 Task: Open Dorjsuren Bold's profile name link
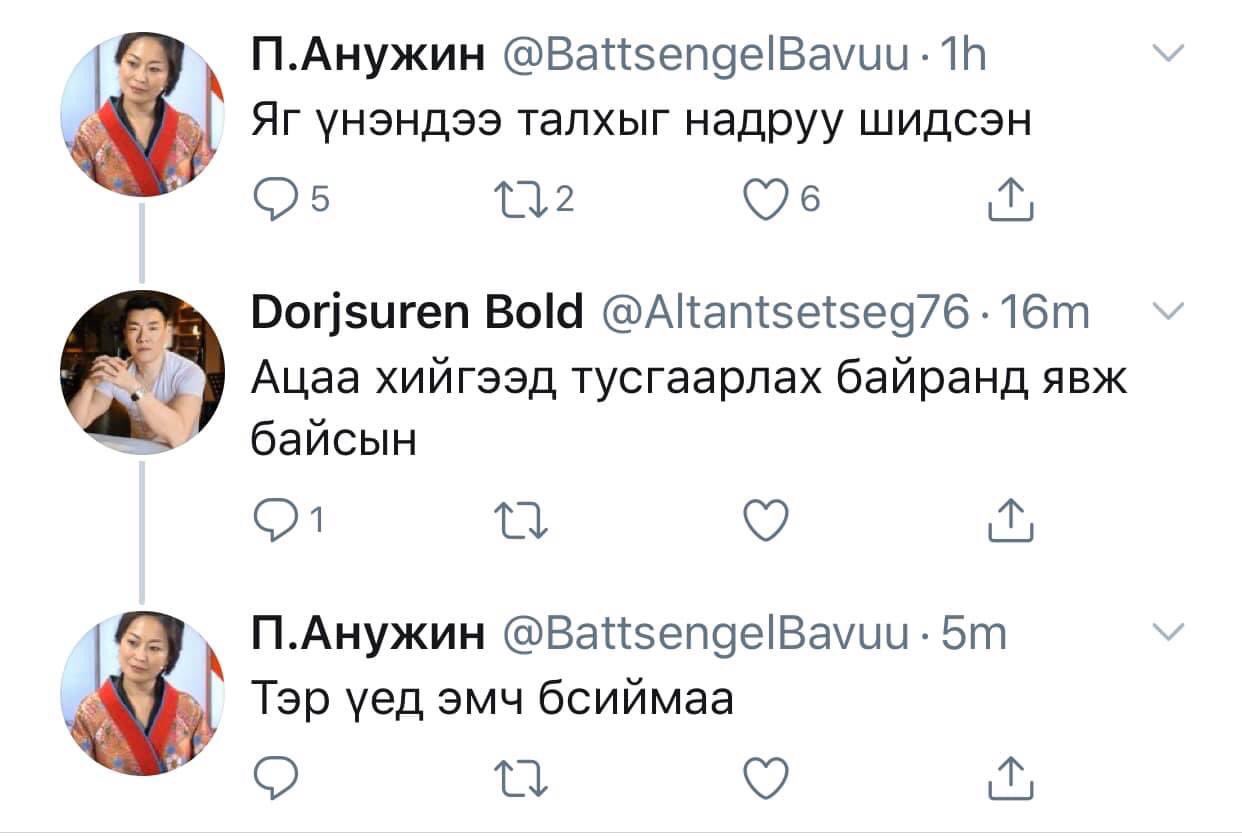(415, 315)
